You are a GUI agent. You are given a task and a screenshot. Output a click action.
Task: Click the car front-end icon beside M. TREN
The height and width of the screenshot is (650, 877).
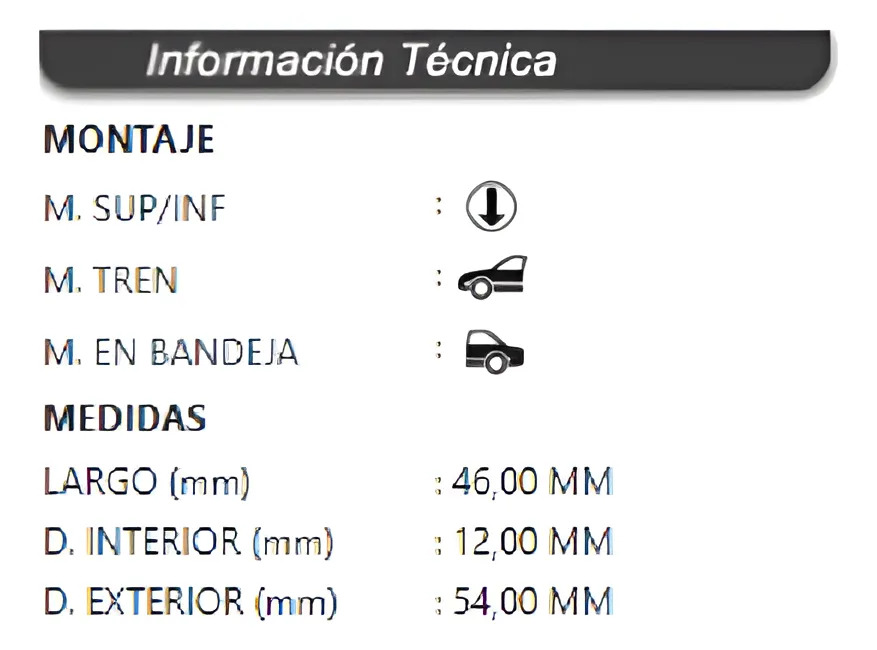click(x=492, y=278)
